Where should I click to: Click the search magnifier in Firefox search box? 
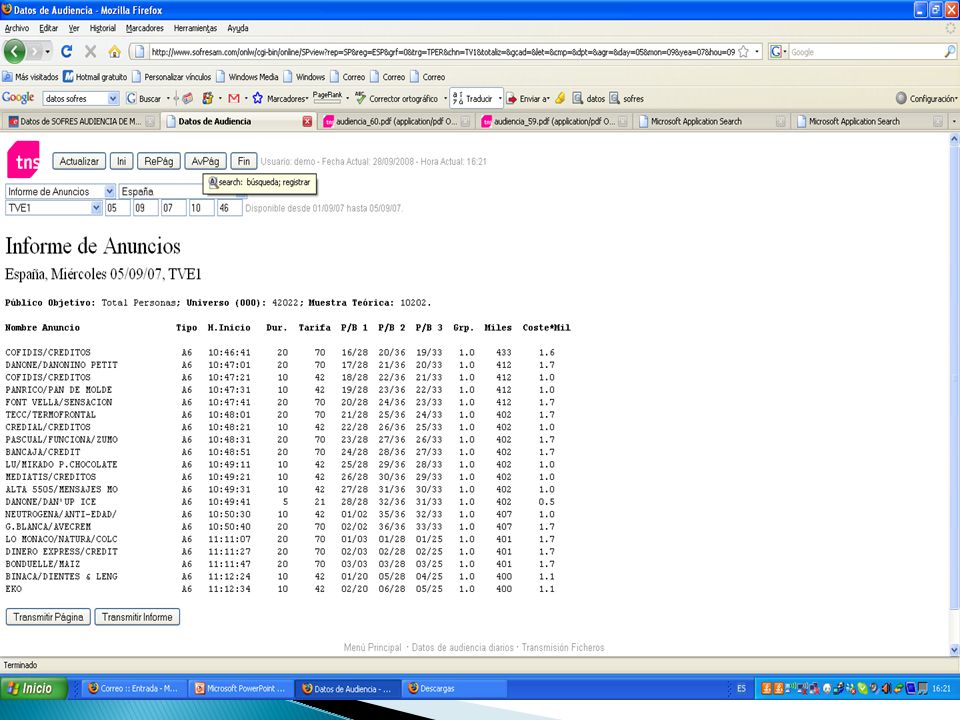950,52
